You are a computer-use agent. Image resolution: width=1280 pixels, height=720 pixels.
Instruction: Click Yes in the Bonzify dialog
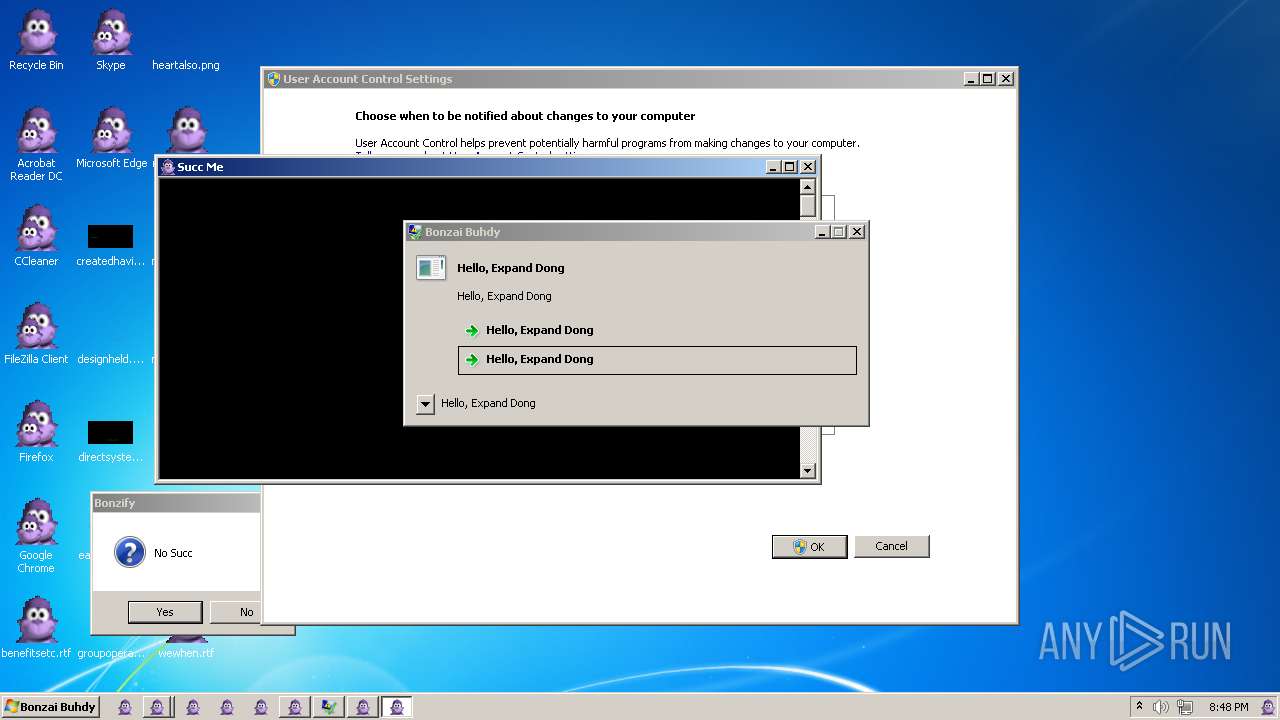165,612
